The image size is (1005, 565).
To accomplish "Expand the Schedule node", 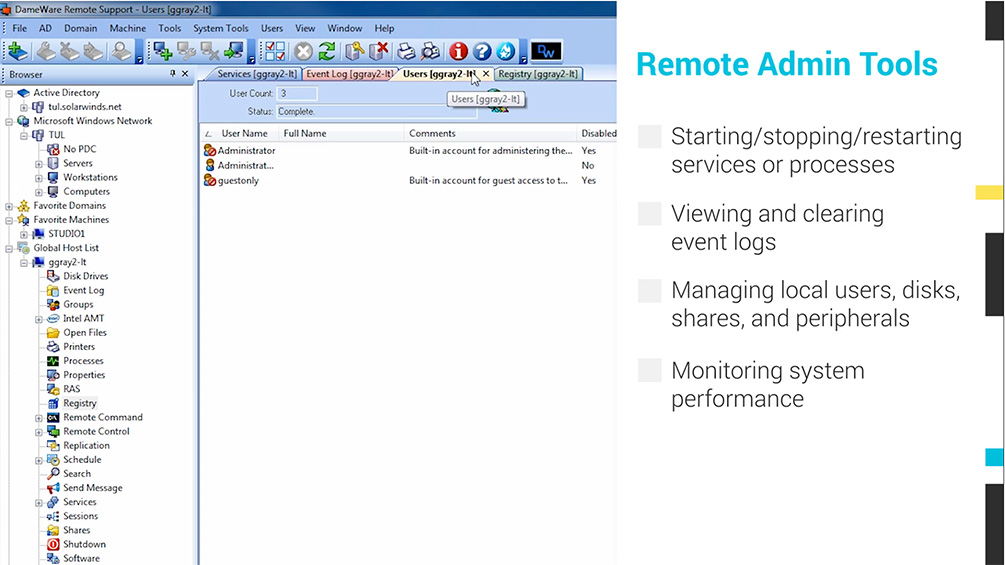I will click(x=38, y=459).
